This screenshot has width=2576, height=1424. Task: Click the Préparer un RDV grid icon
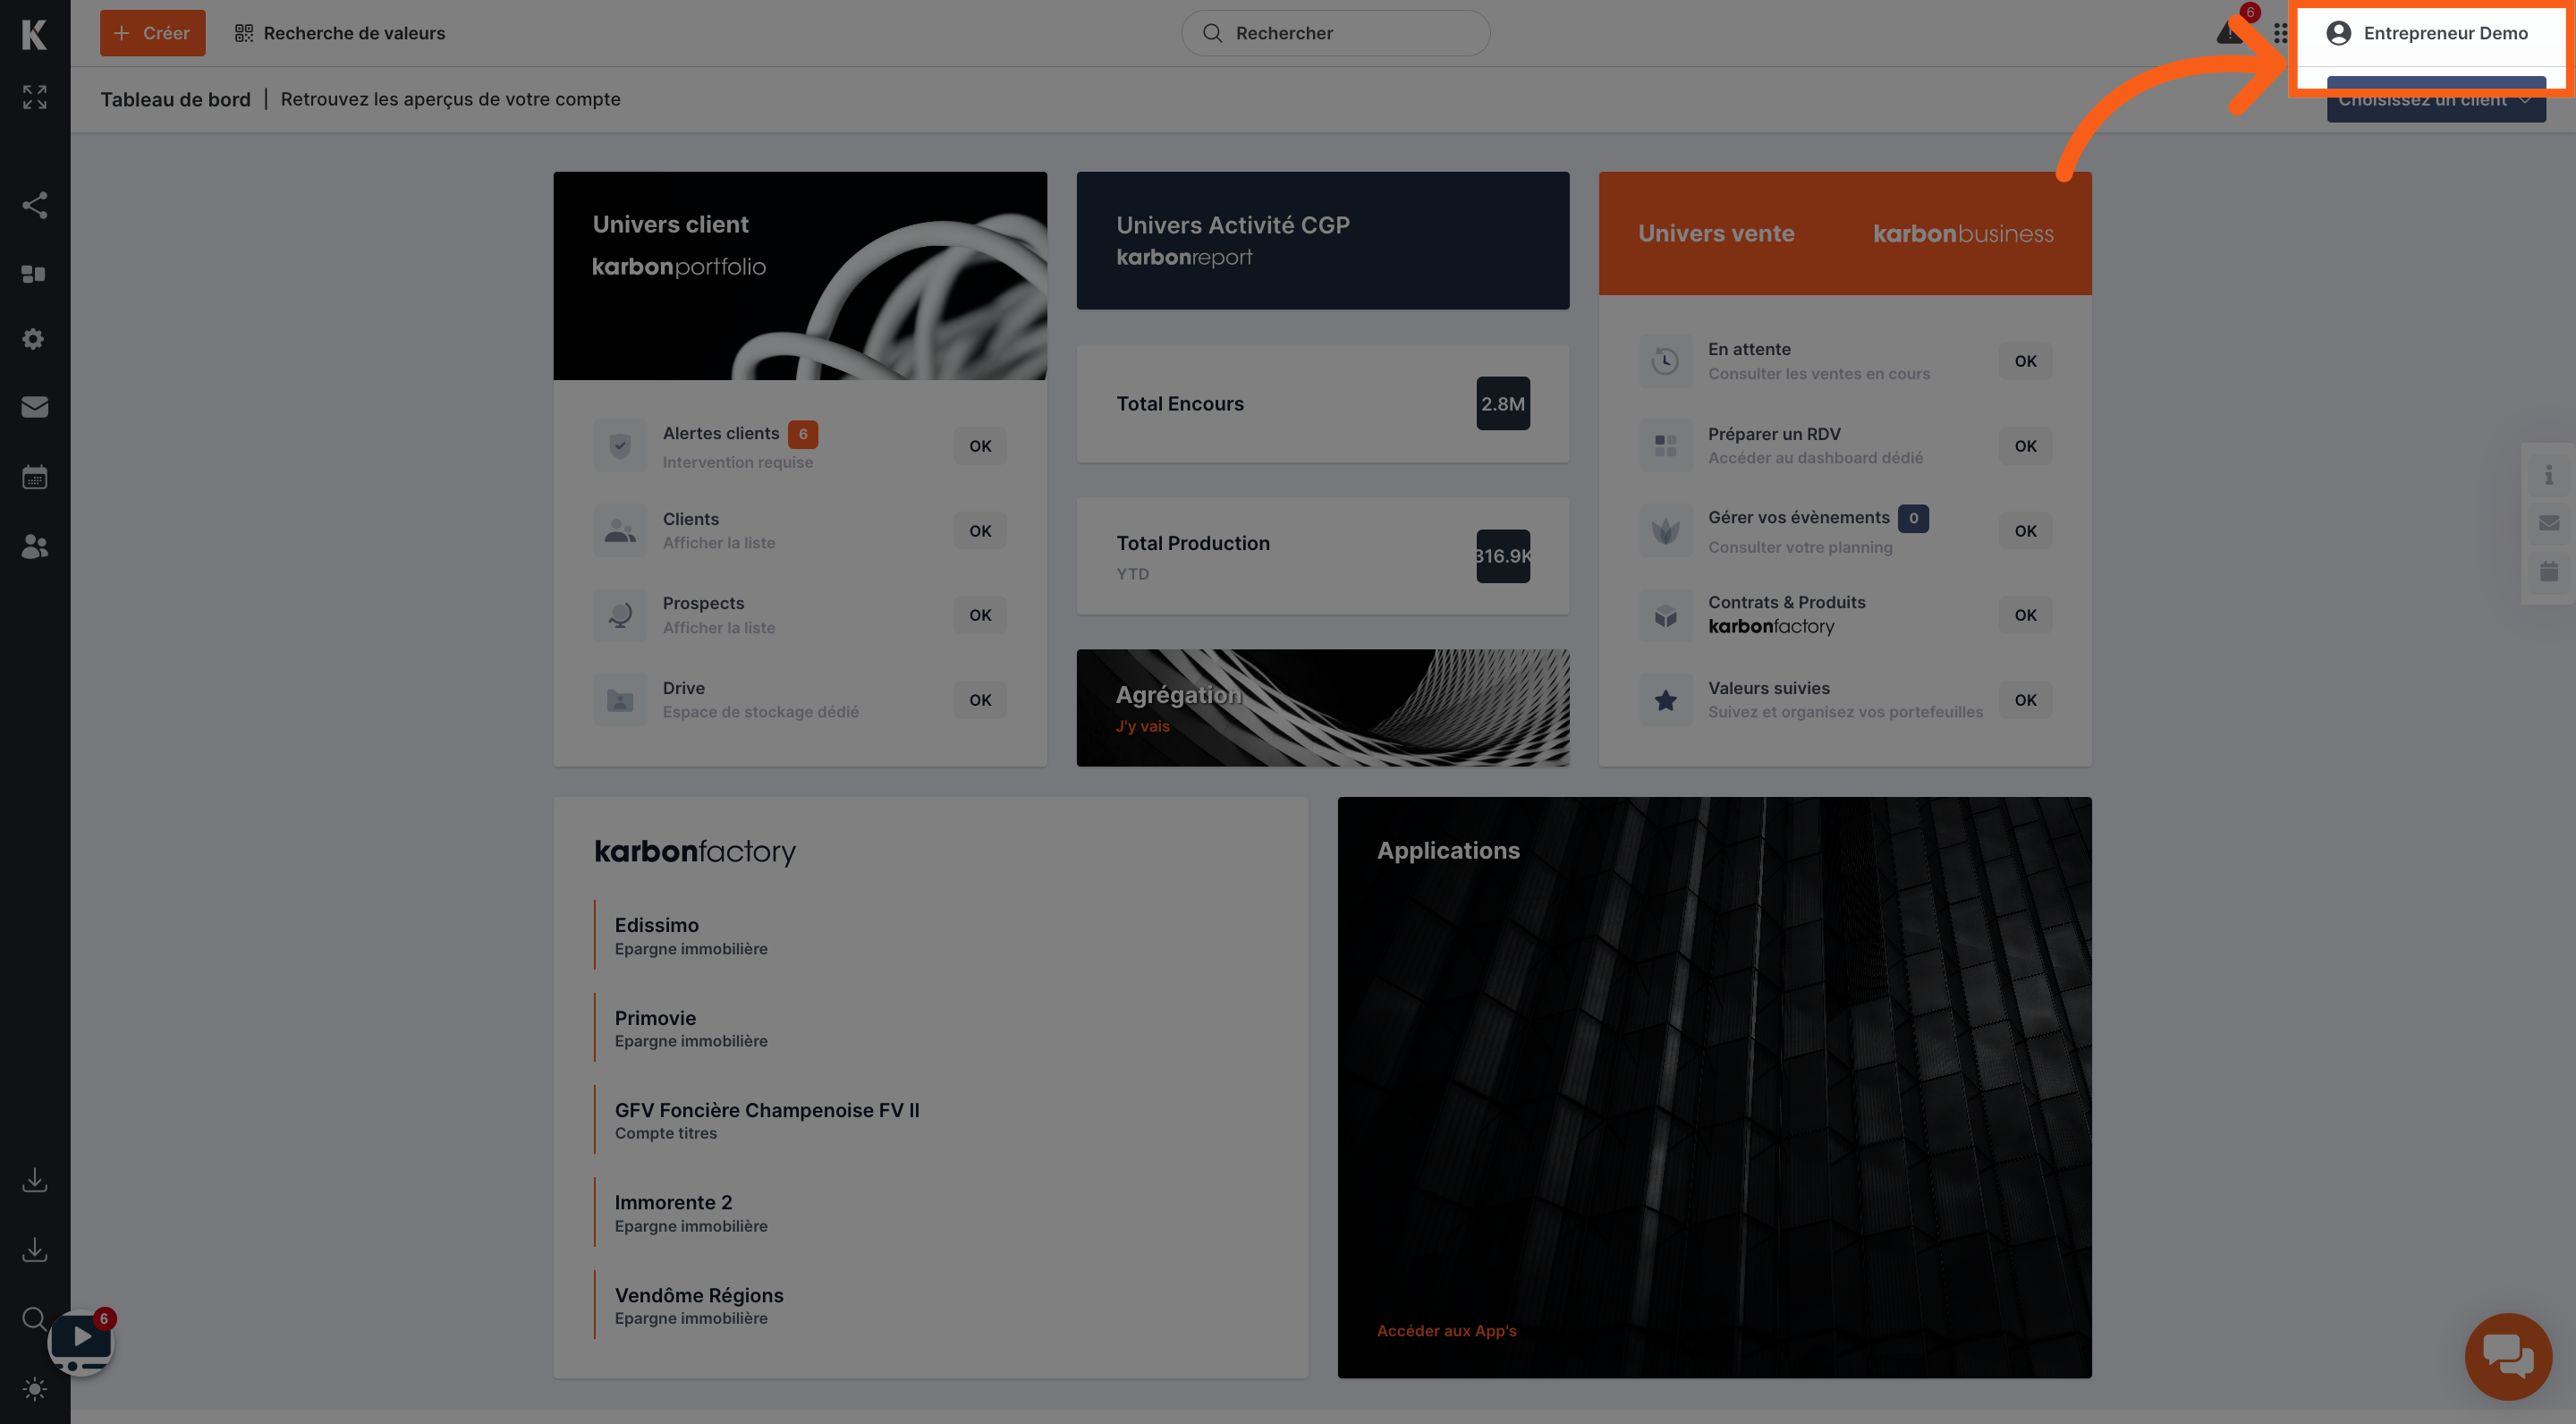[1665, 445]
